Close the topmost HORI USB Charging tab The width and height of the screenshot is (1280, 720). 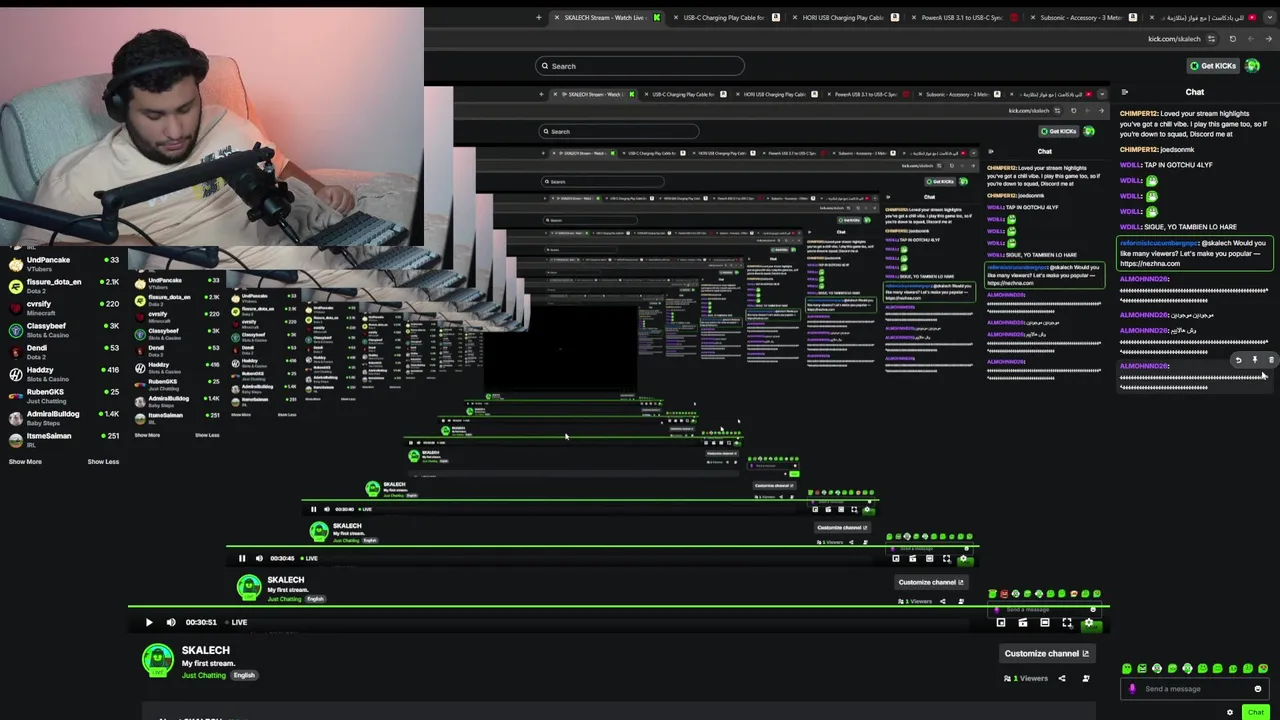pyautogui.click(x=795, y=17)
